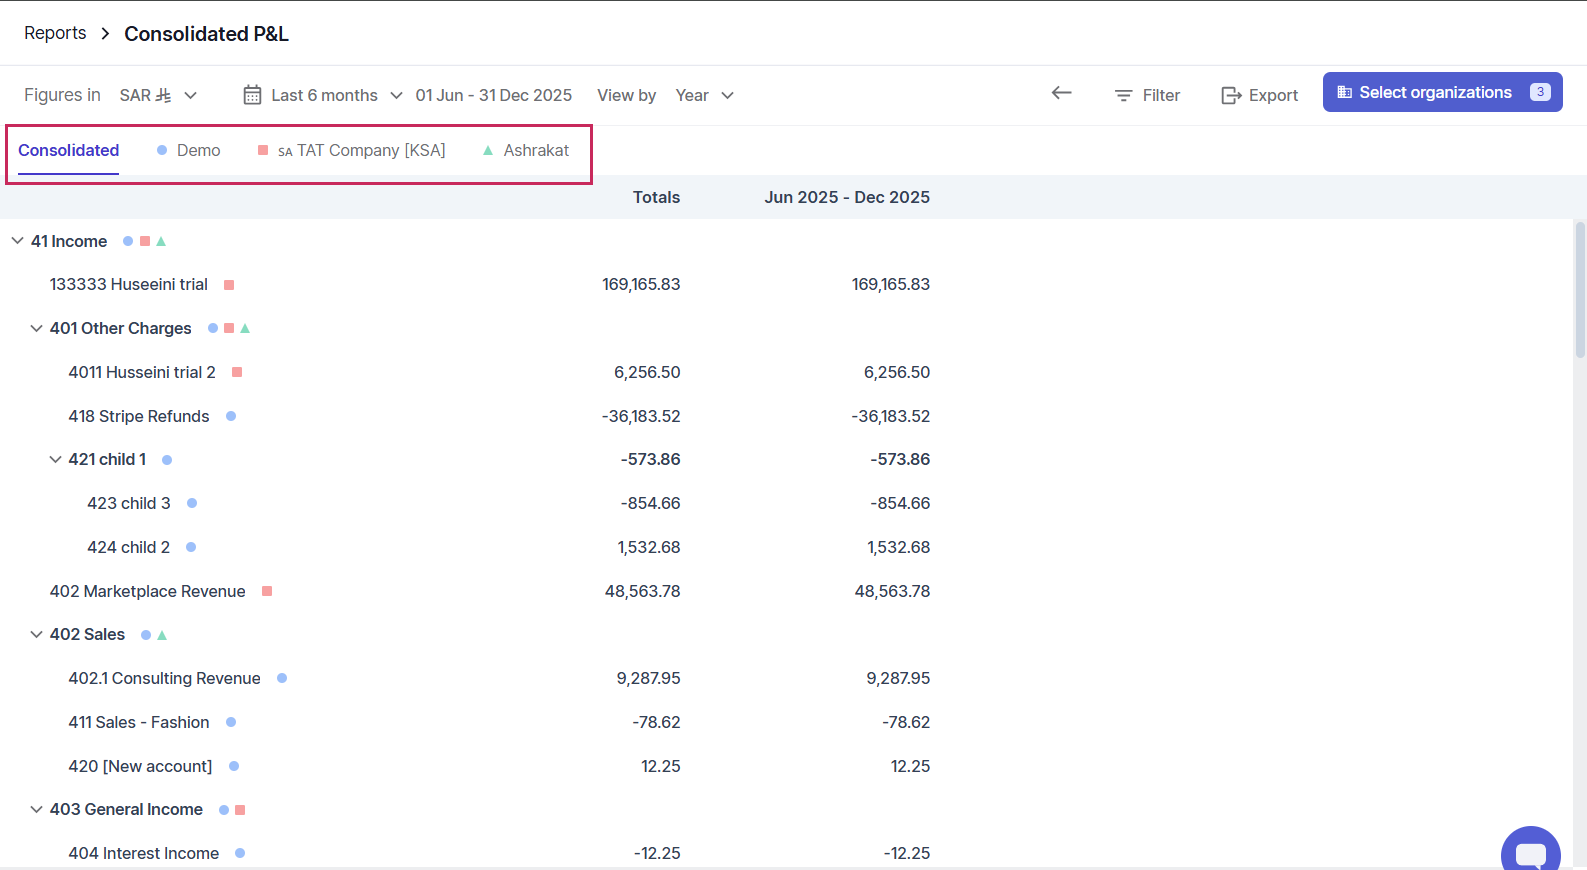Go to Reports breadcrumb link
The height and width of the screenshot is (870, 1587).
(x=55, y=33)
